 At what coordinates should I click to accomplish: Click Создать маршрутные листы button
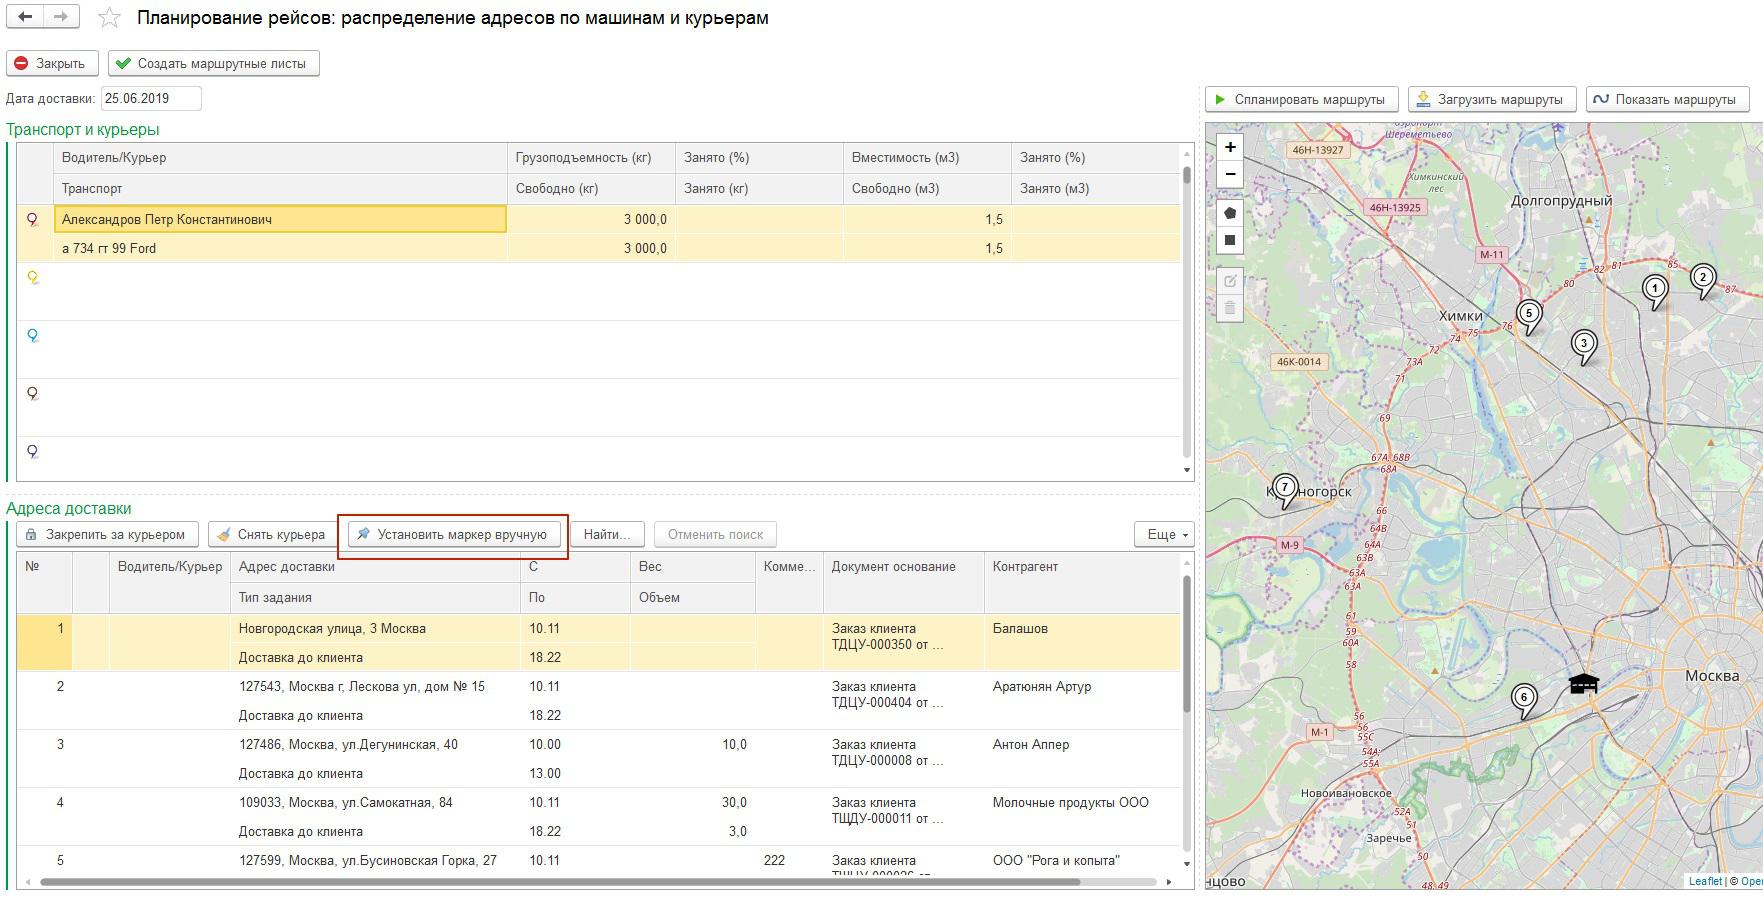[214, 63]
